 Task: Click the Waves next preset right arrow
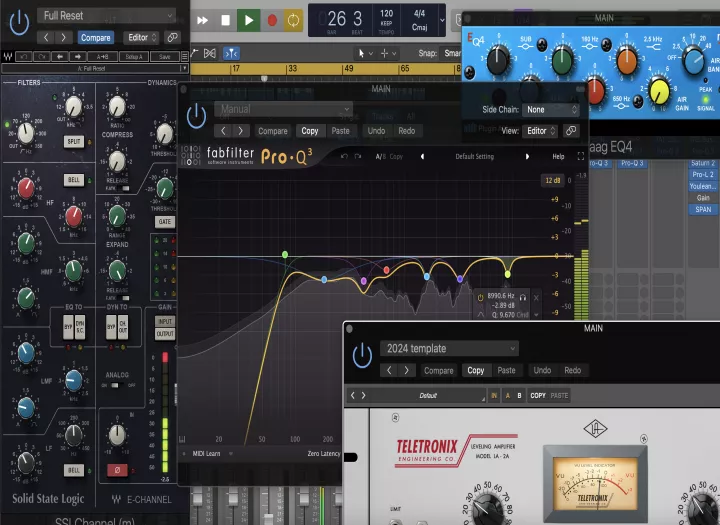tap(77, 56)
